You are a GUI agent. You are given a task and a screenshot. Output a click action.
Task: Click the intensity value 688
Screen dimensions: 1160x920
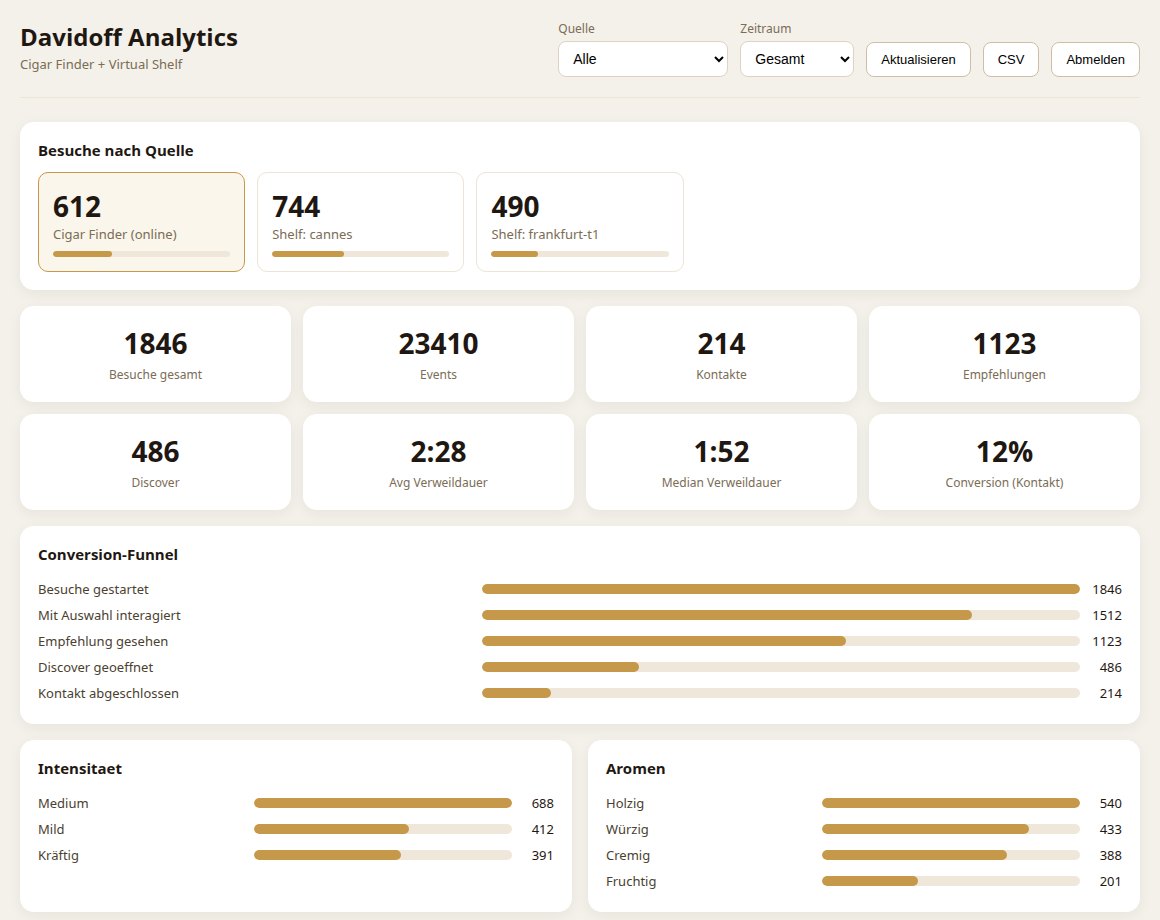coord(542,803)
